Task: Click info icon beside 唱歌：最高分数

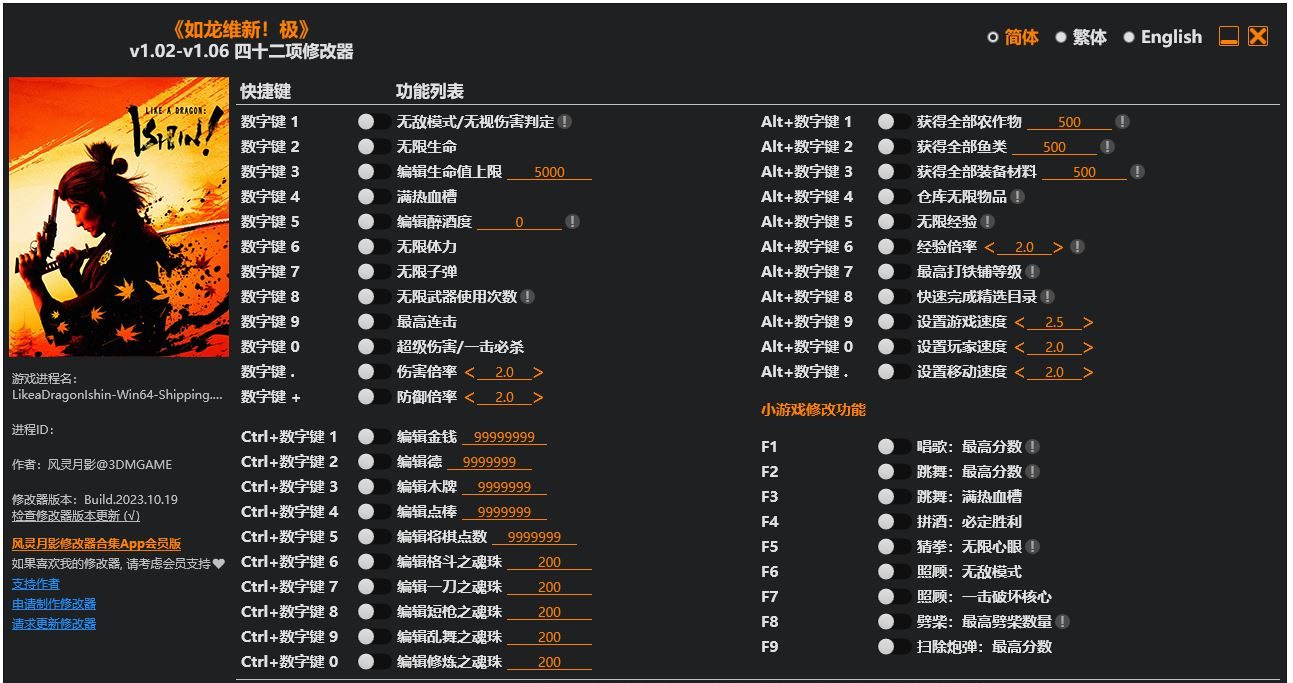Action: click(1032, 447)
